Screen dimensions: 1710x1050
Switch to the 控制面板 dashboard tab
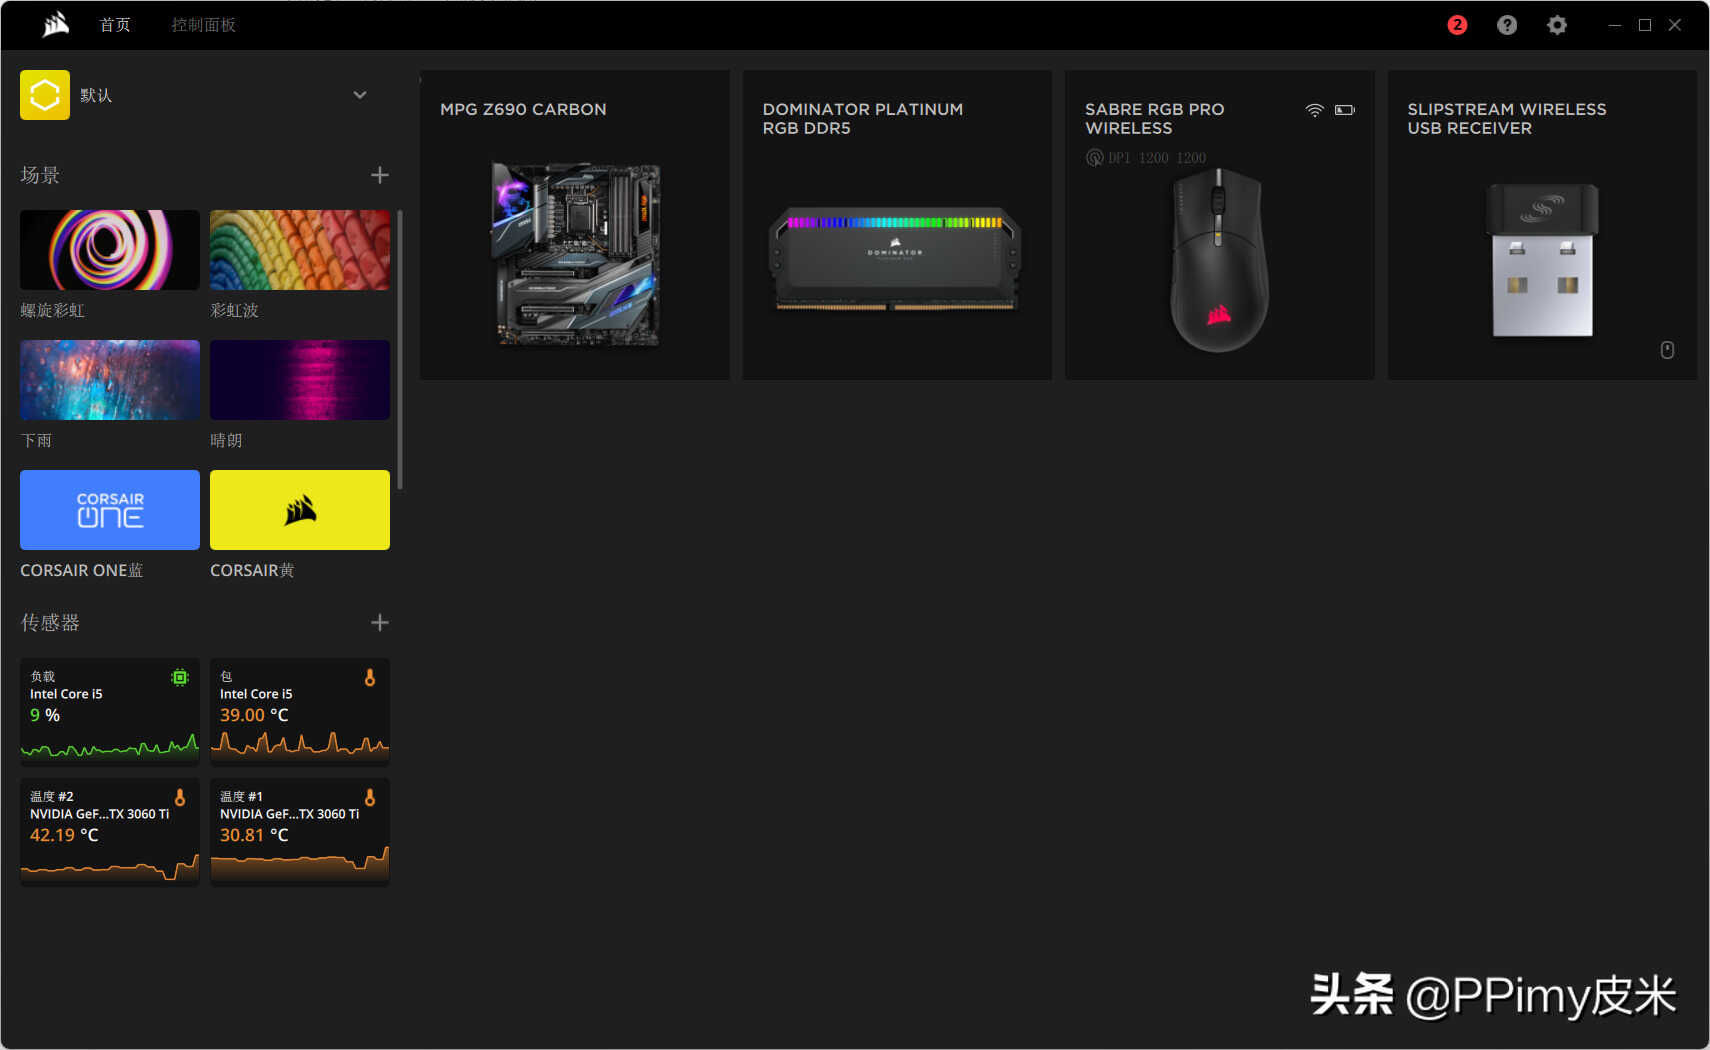click(x=203, y=25)
